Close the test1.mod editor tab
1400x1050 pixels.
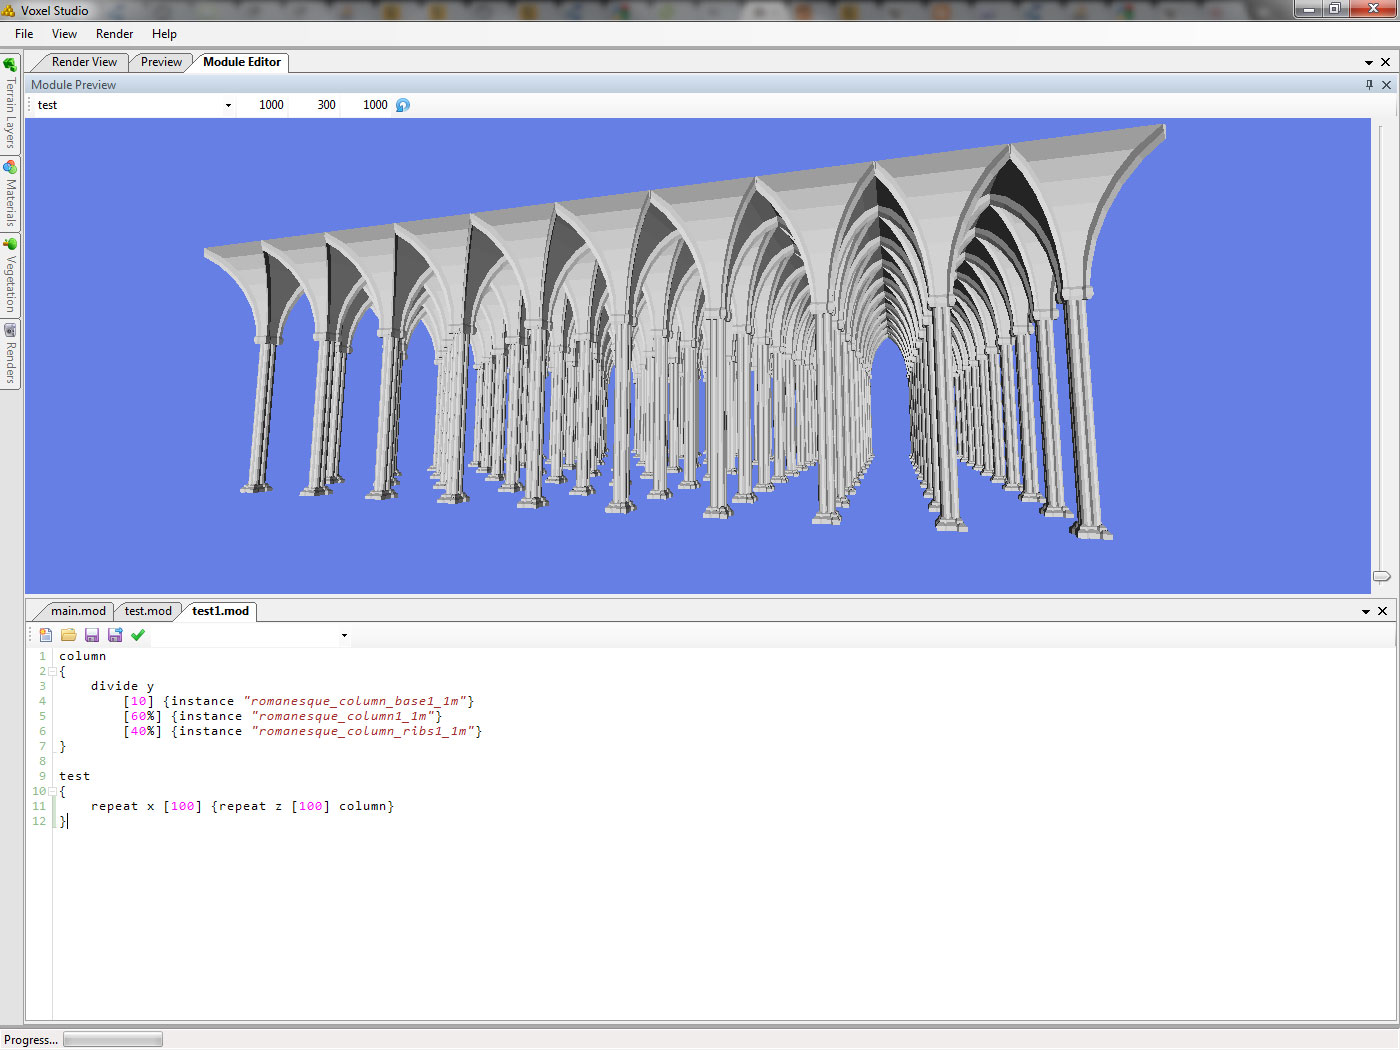tap(1382, 611)
